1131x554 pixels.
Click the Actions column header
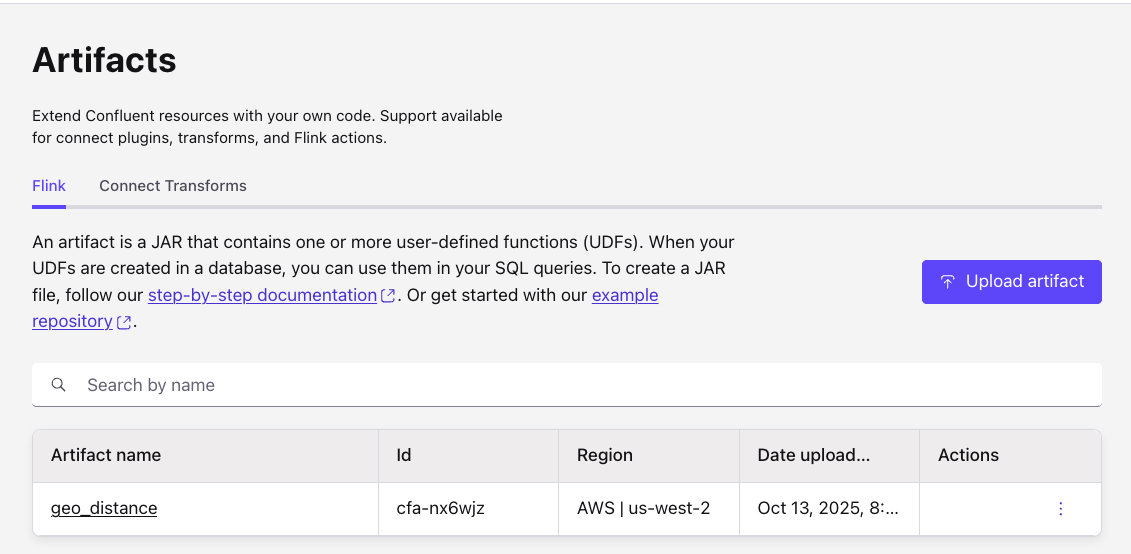[968, 455]
